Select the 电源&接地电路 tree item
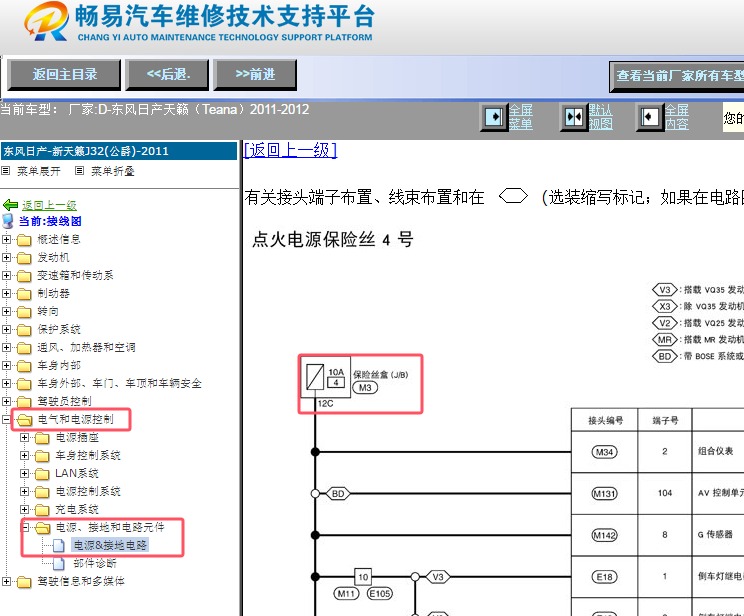Viewport: 744px width, 616px height. [110, 545]
